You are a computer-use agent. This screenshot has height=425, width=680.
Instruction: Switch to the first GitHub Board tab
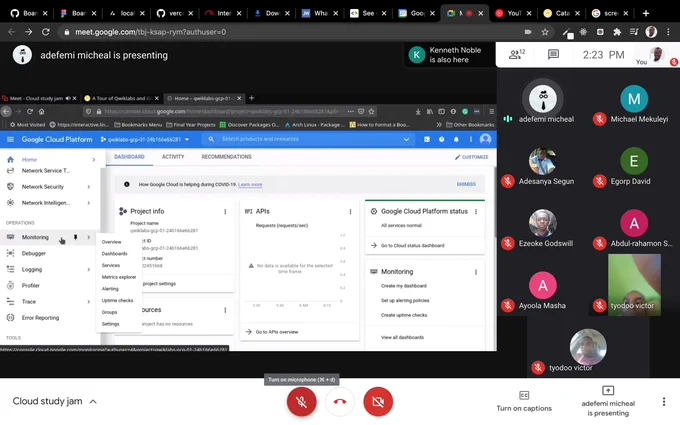[29, 13]
